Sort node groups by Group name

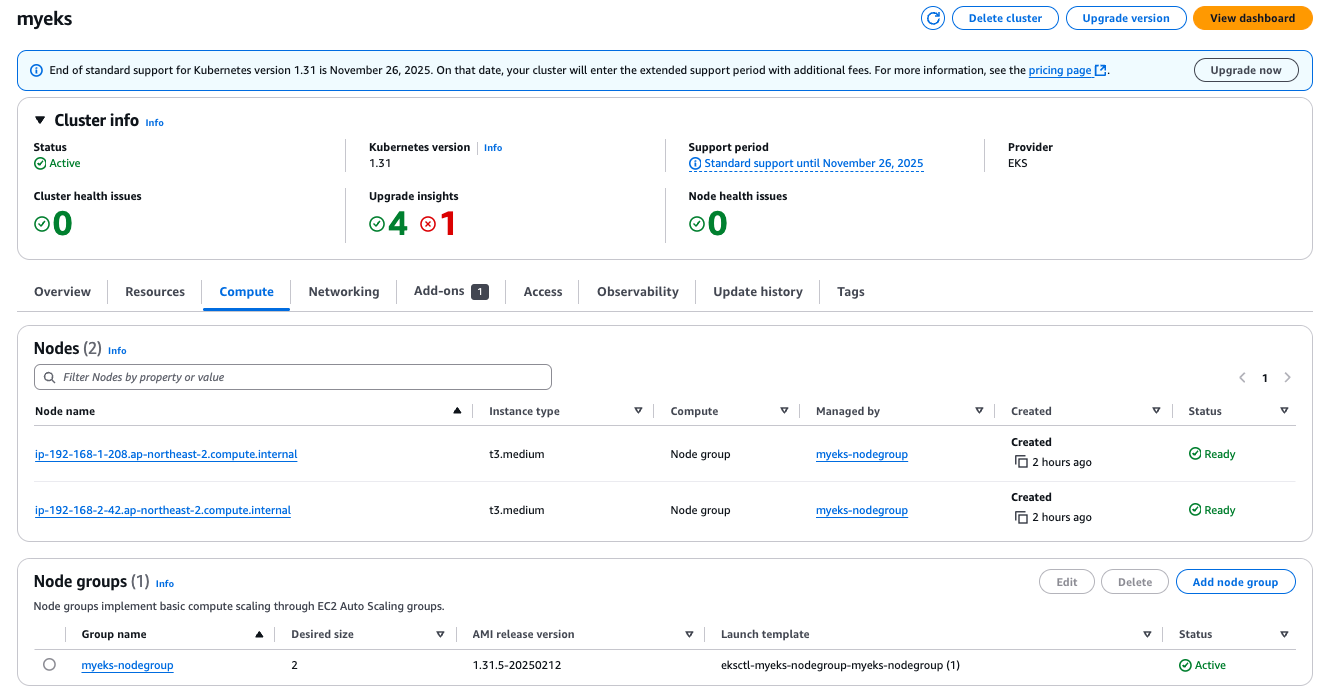[259, 634]
